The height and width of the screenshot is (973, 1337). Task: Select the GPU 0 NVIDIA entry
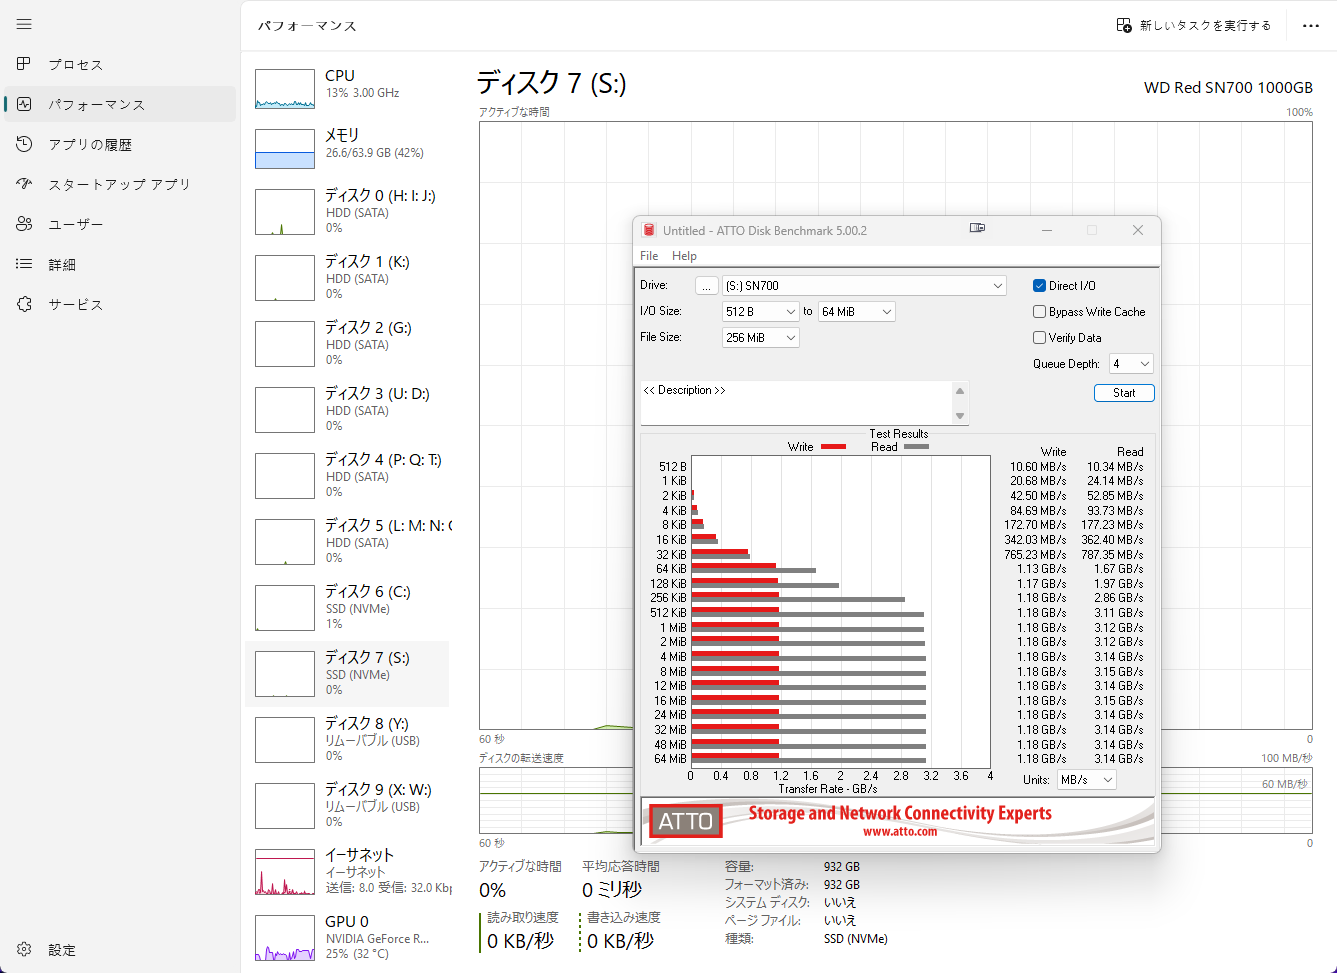coord(347,938)
